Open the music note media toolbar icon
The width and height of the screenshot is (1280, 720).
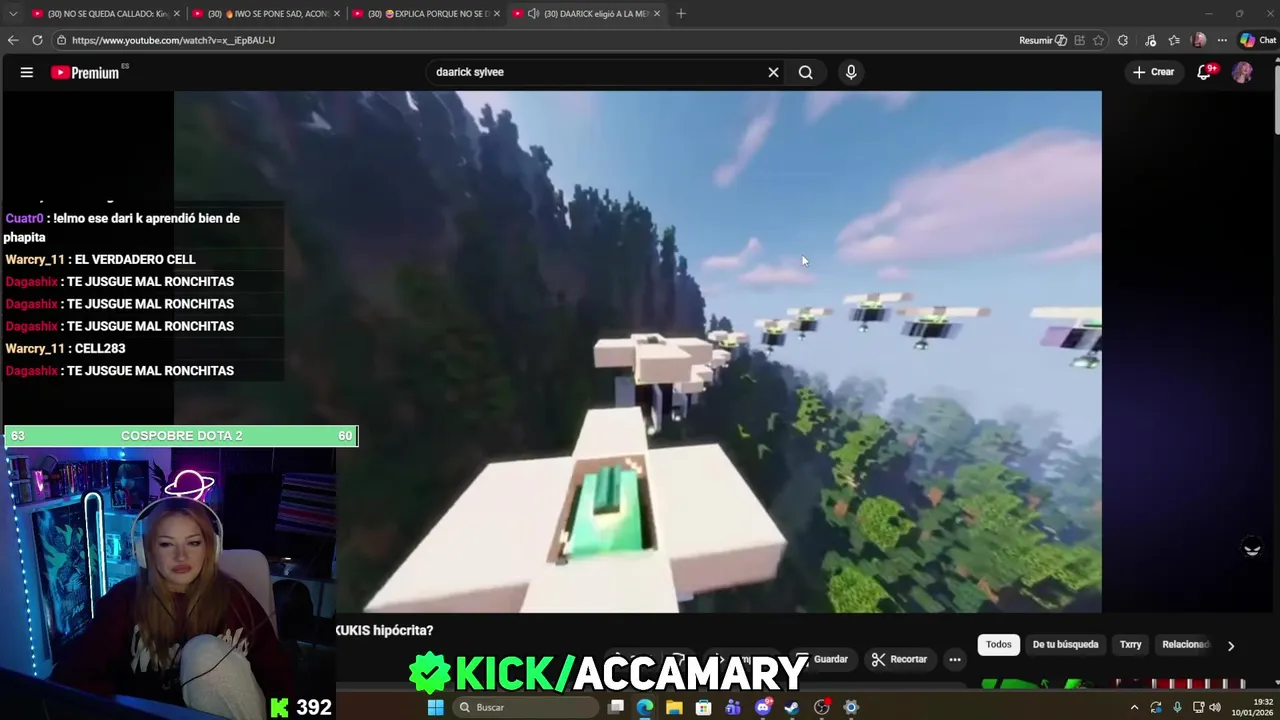pyautogui.click(x=1151, y=40)
